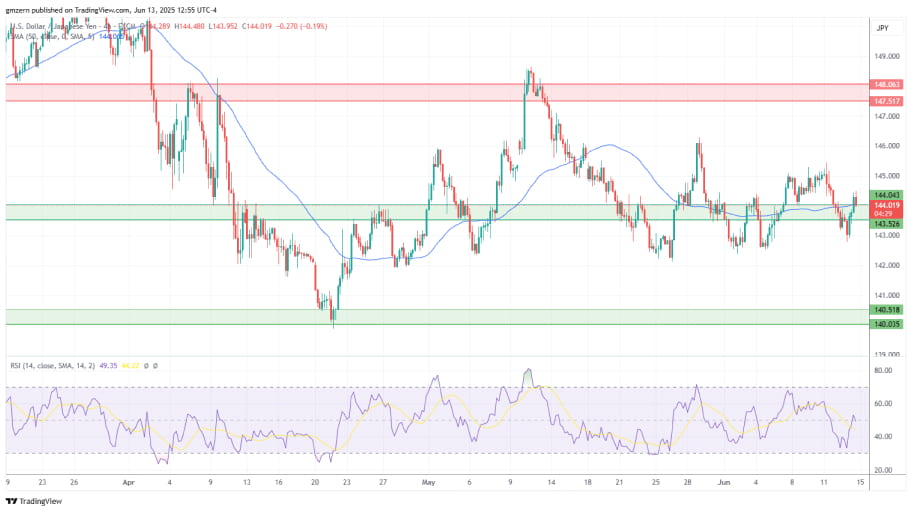Viewport: 912px width, 513px height.
Task: Click the 21 date label on time axis
Action: pyautogui.click(x=619, y=482)
